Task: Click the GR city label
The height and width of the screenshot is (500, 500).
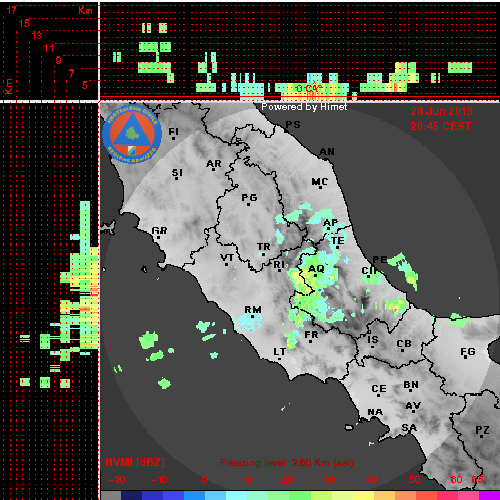Action: [x=159, y=231]
